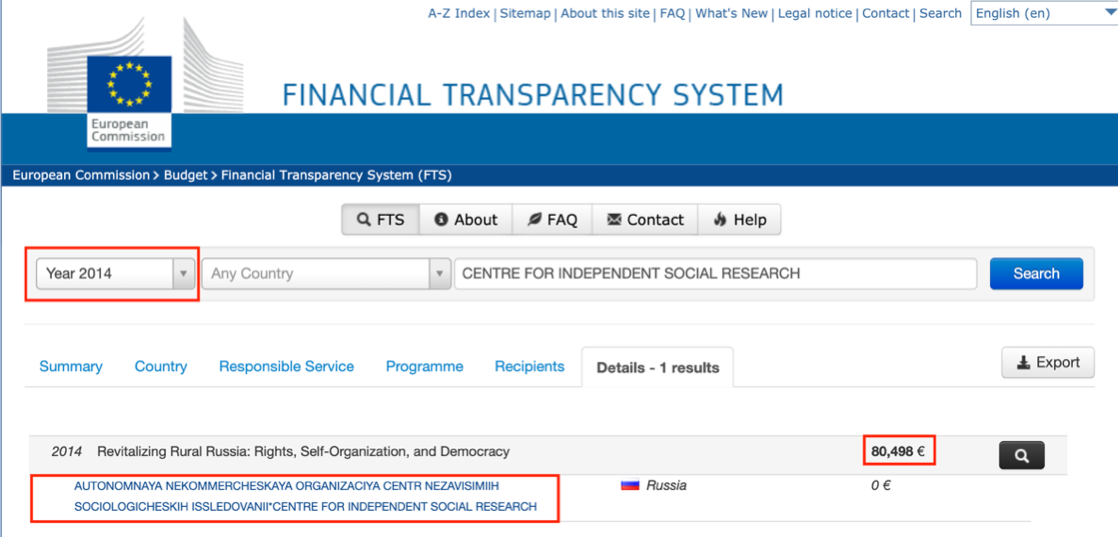The width and height of the screenshot is (1118, 537).
Task: Click Revitalizing Rural Russia project title
Action: pyautogui.click(x=303, y=451)
